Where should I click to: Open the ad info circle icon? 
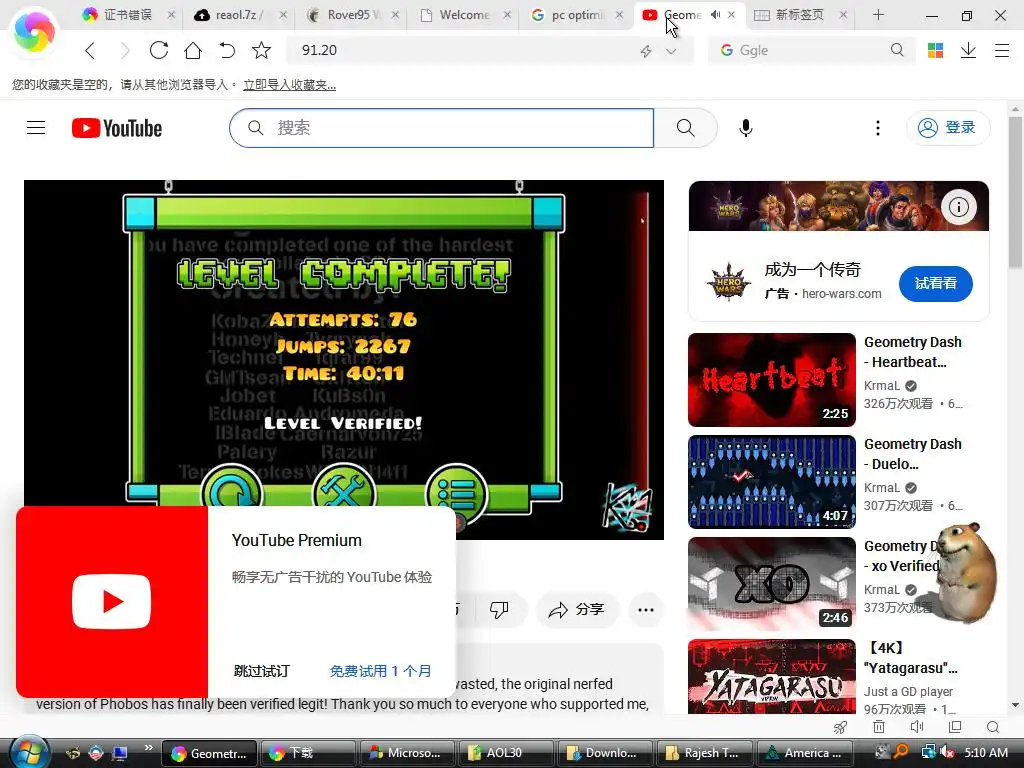click(x=959, y=207)
